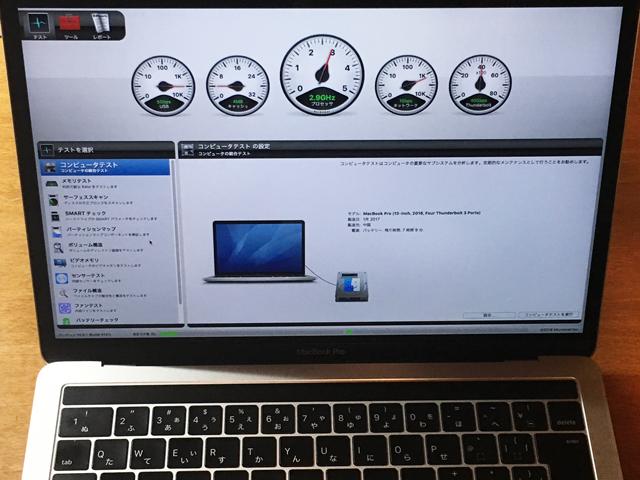Click the コンピュータテストを実行 run button

click(x=549, y=315)
